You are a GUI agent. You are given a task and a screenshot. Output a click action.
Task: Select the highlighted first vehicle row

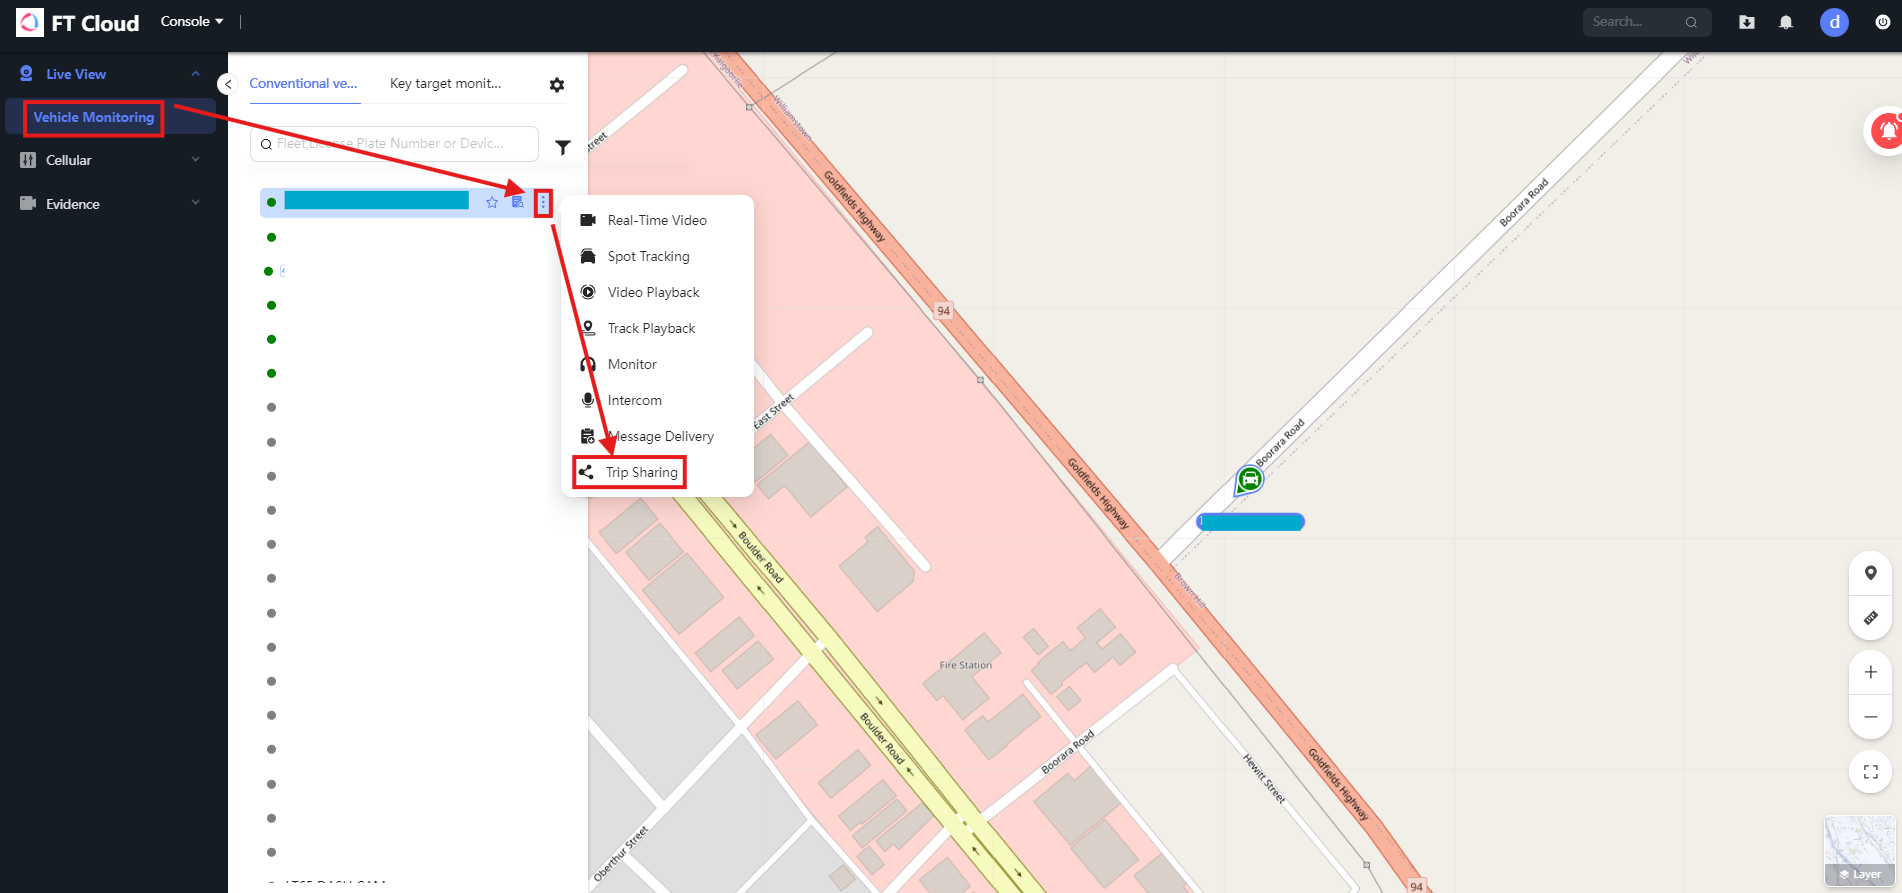click(x=406, y=202)
